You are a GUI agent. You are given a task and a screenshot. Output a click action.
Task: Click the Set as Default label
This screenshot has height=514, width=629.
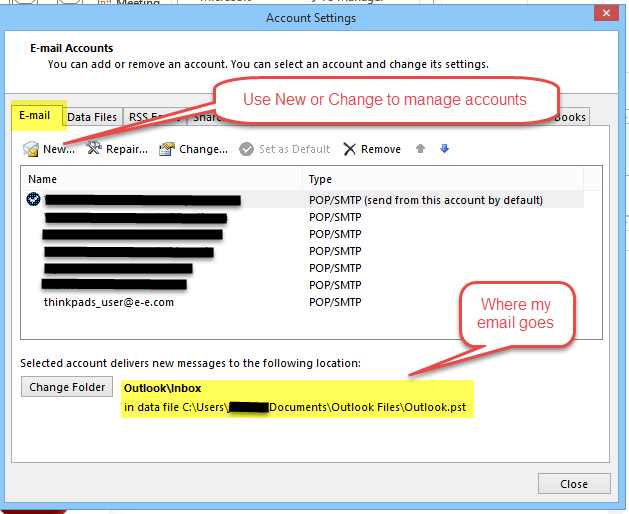294,149
